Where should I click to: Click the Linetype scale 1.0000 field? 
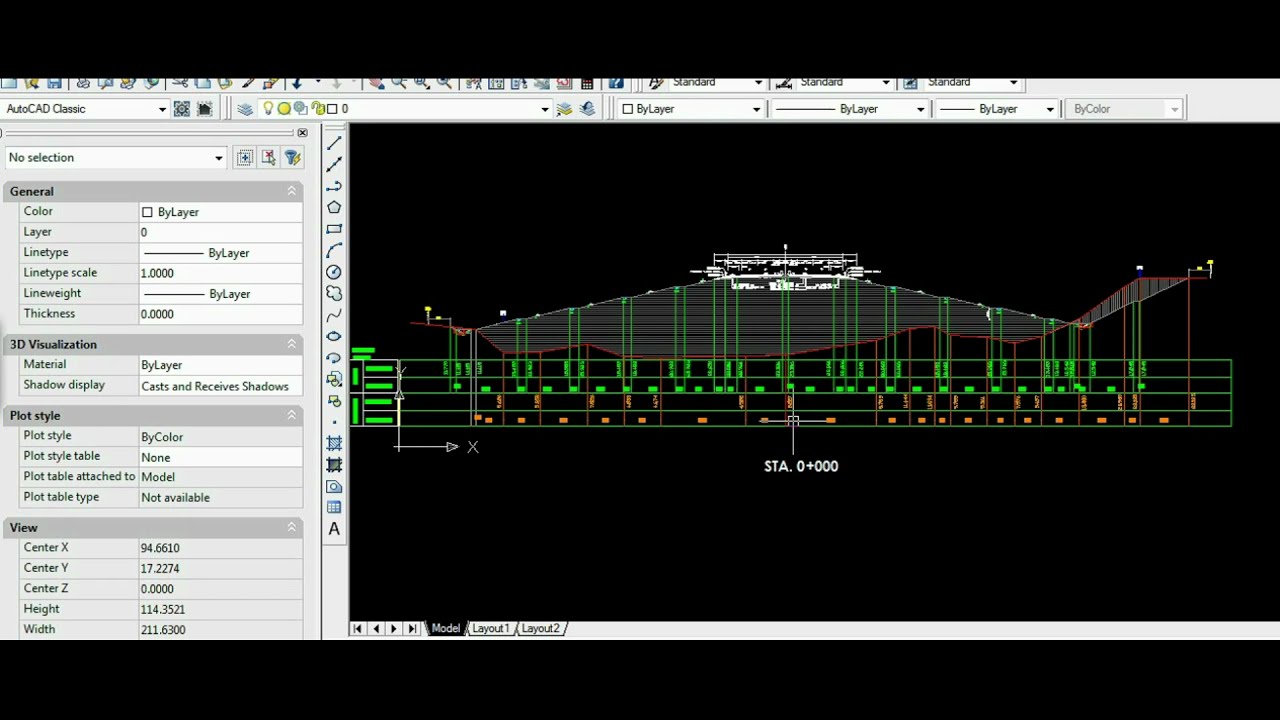[220, 273]
